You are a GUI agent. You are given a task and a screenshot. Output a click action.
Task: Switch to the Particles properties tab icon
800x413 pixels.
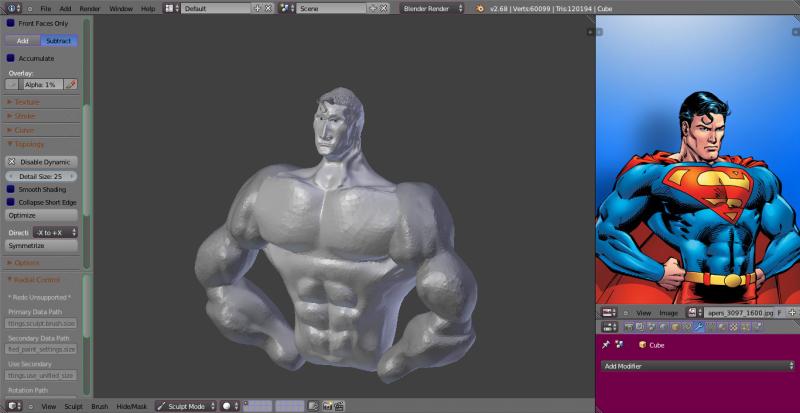(745, 327)
